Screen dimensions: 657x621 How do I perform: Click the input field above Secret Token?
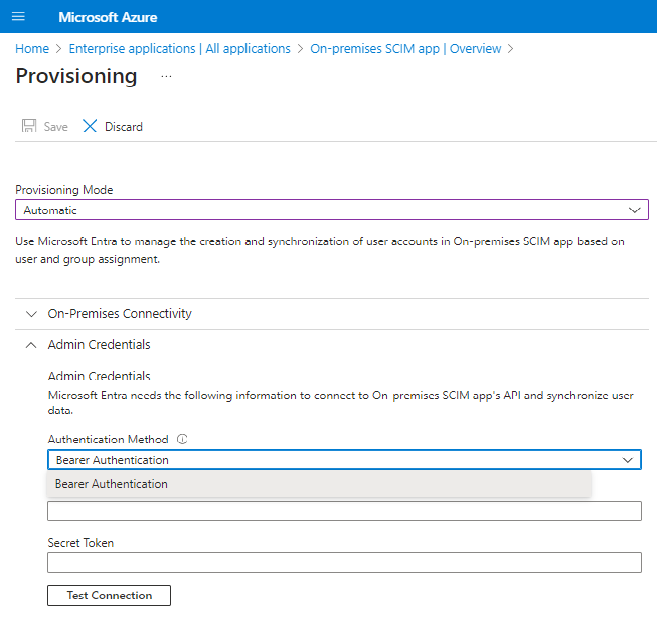[x=344, y=511]
